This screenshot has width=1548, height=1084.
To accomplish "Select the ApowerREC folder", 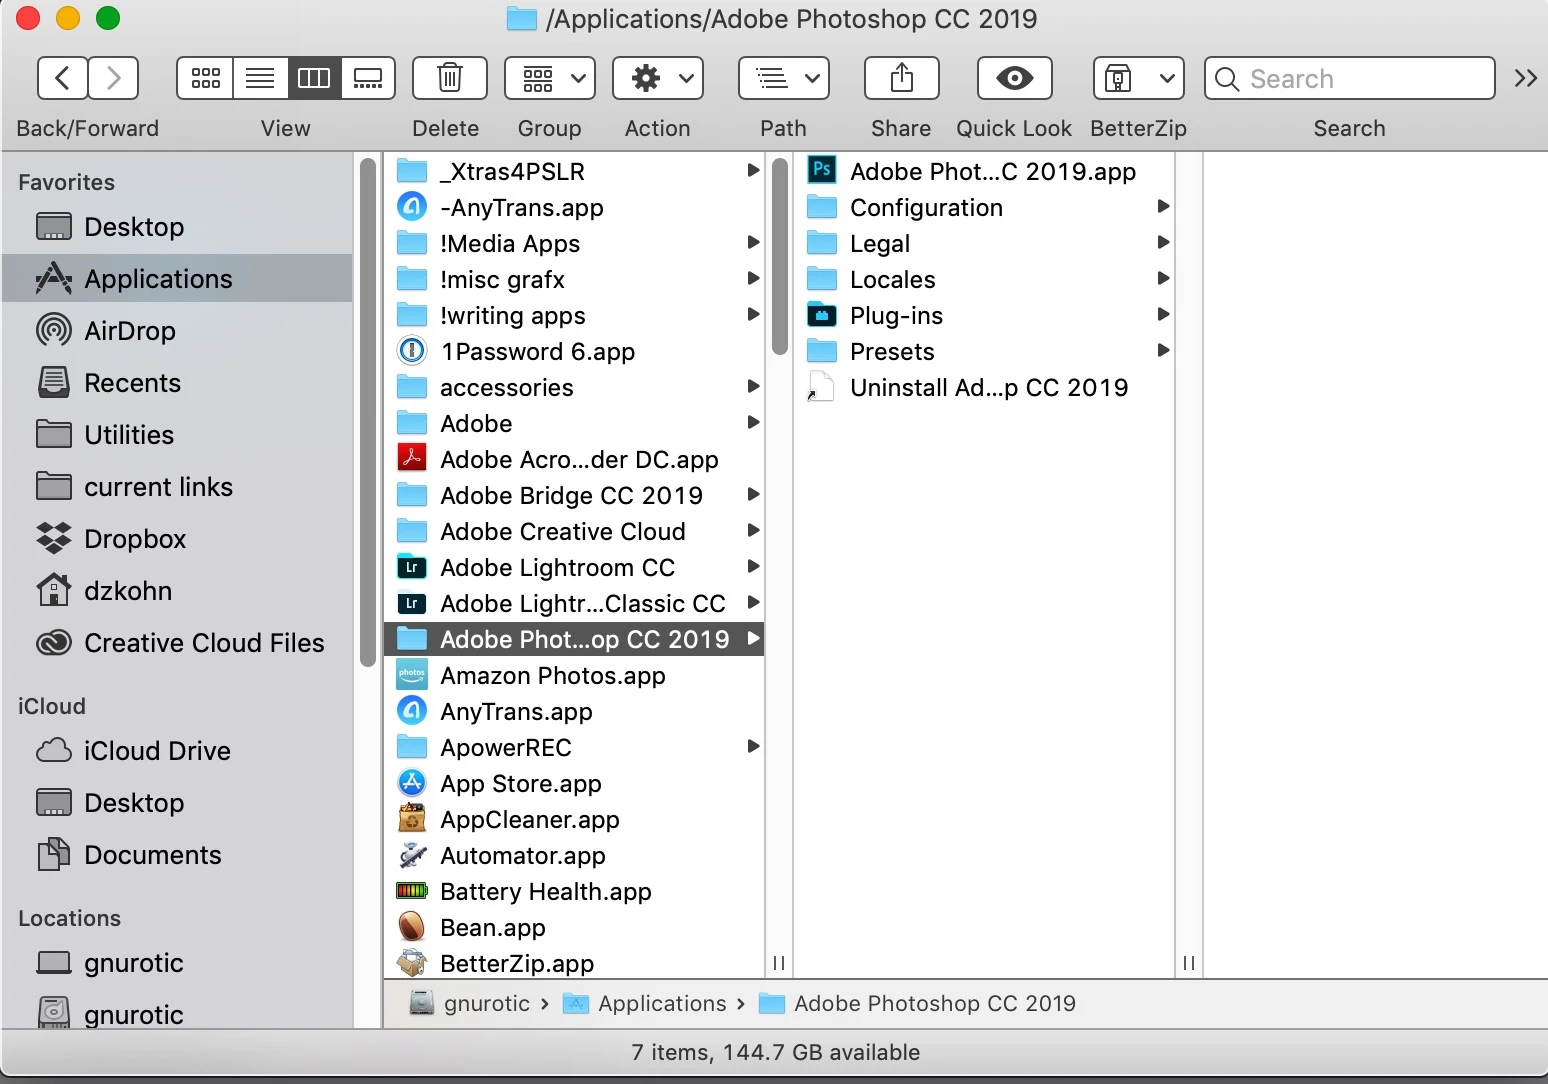I will (574, 748).
